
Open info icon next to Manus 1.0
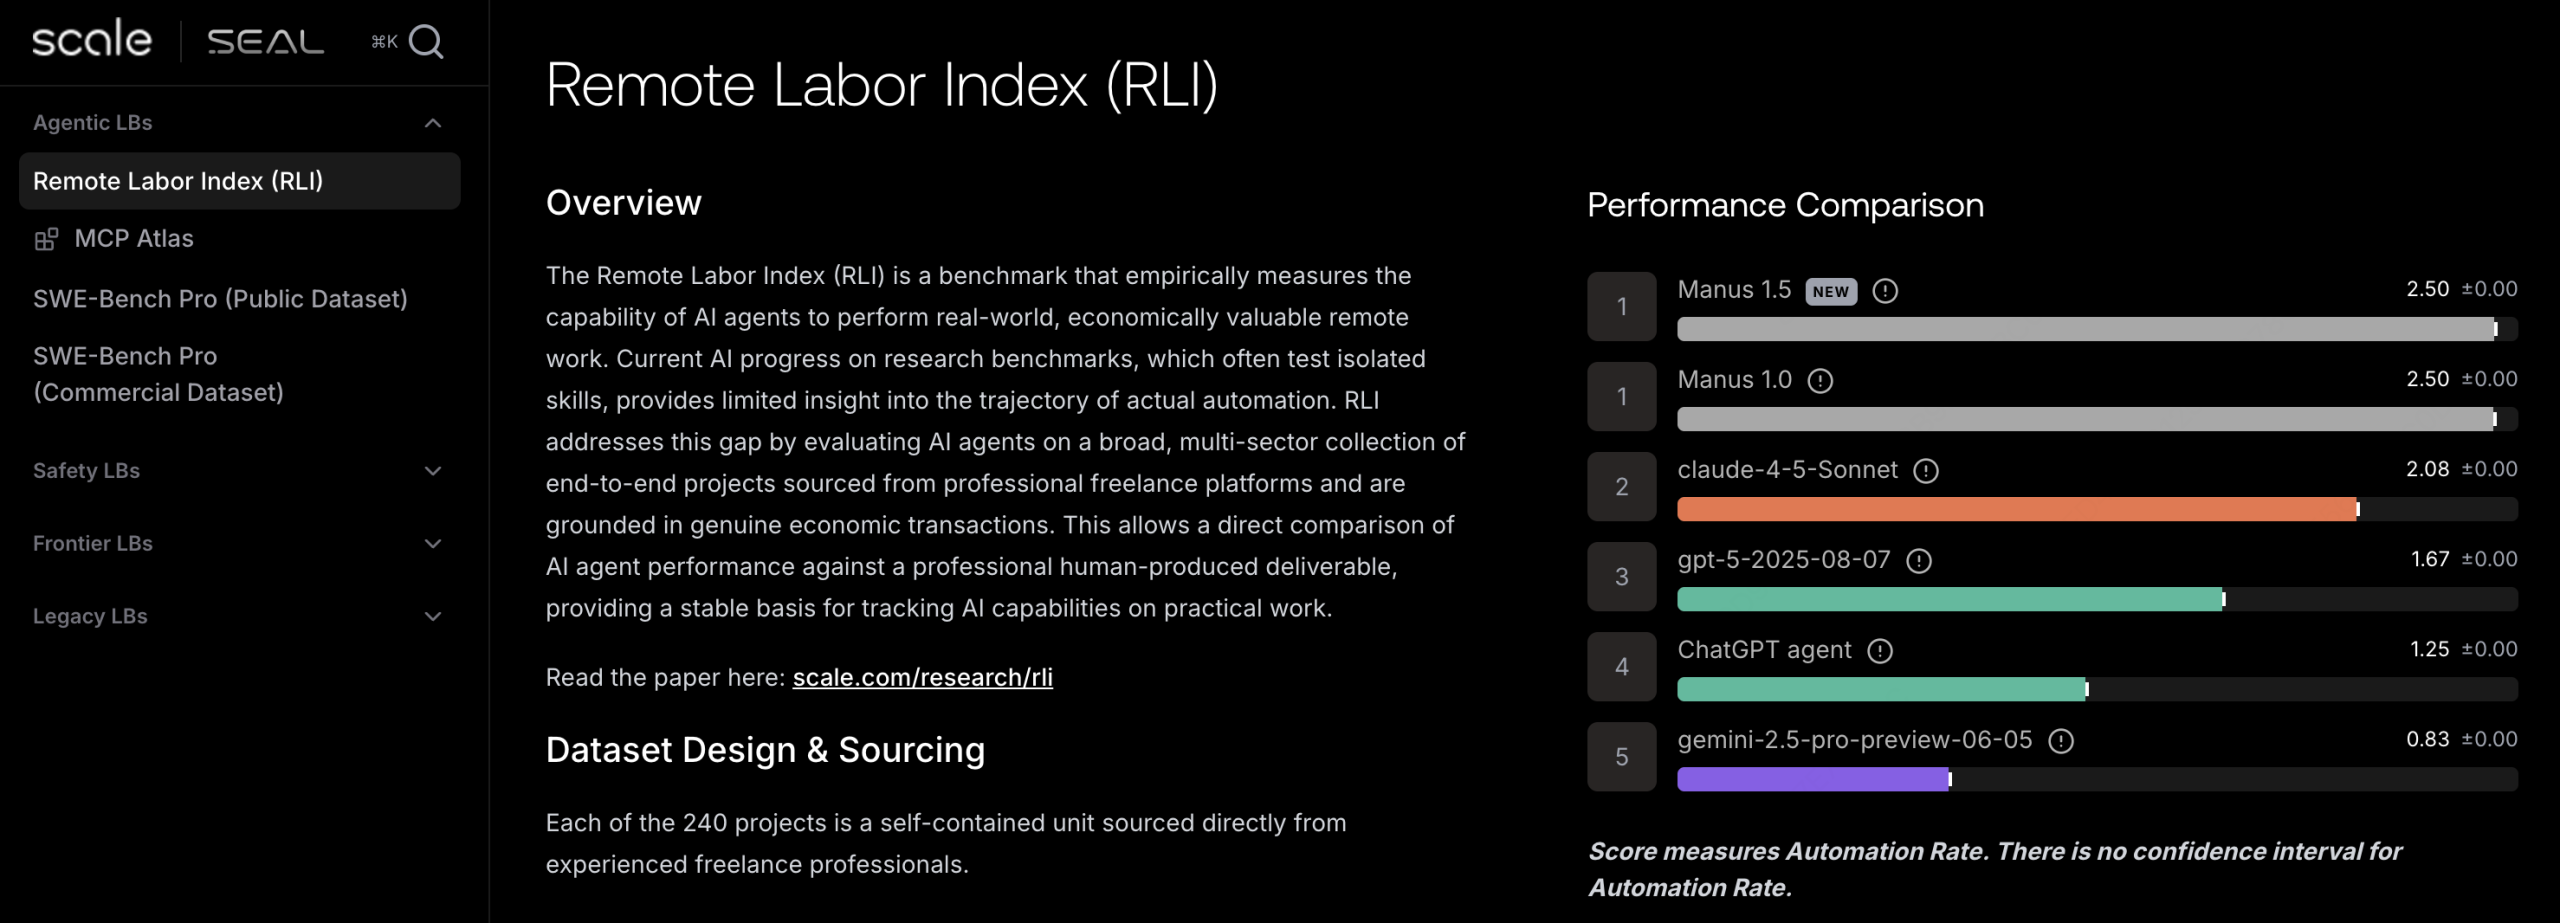pyautogui.click(x=1820, y=381)
